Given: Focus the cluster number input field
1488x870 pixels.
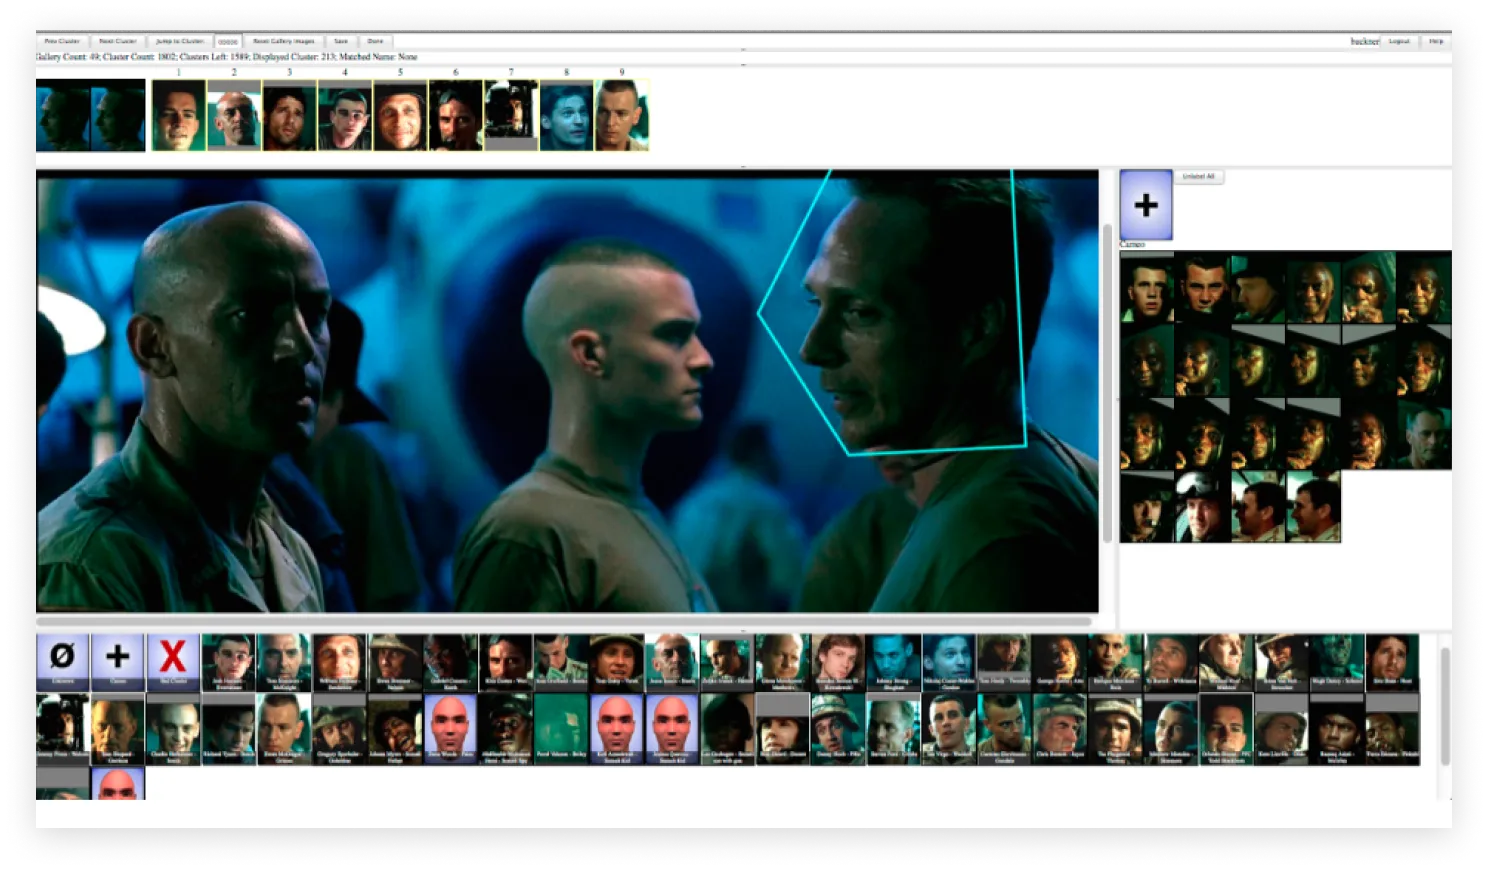Looking at the screenshot, I should [228, 42].
